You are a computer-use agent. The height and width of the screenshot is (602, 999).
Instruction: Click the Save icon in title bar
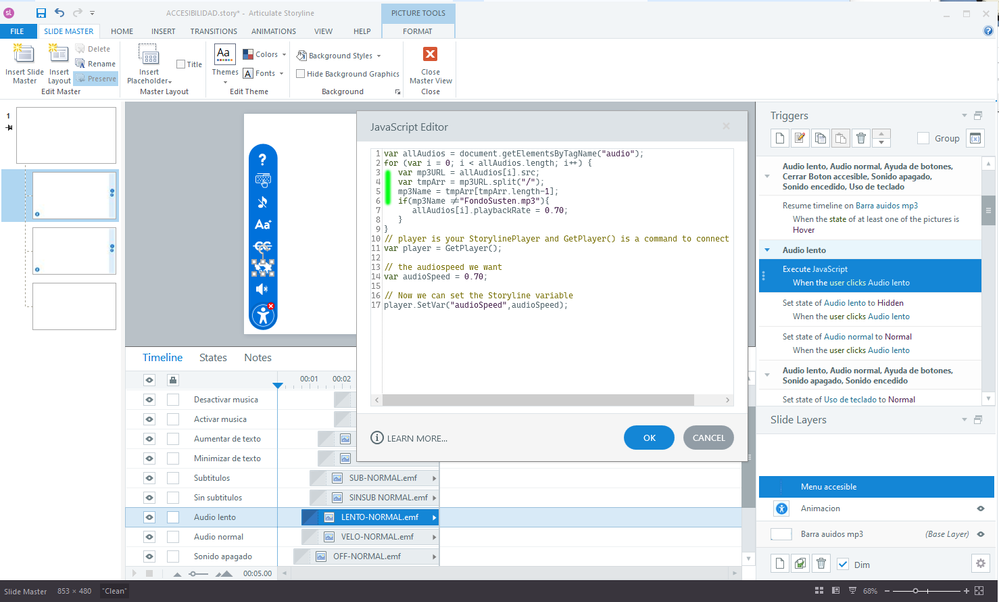click(x=41, y=13)
